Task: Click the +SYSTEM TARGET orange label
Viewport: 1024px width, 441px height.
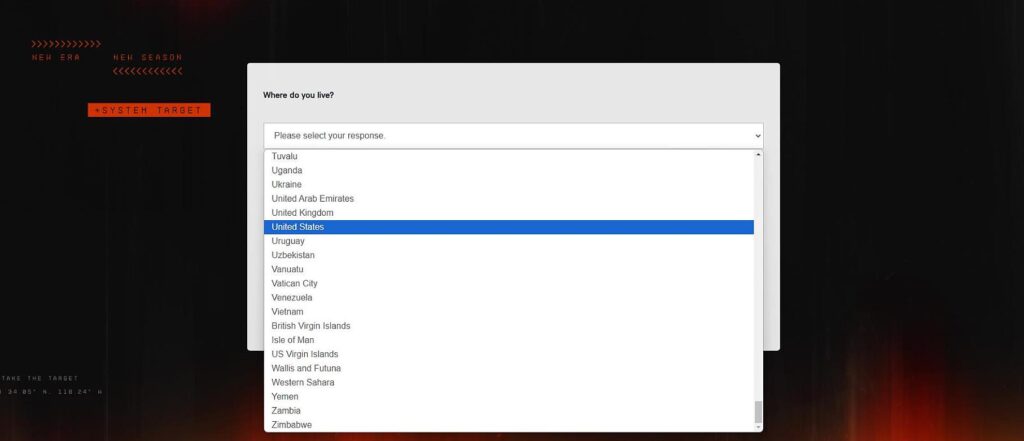Action: (149, 110)
